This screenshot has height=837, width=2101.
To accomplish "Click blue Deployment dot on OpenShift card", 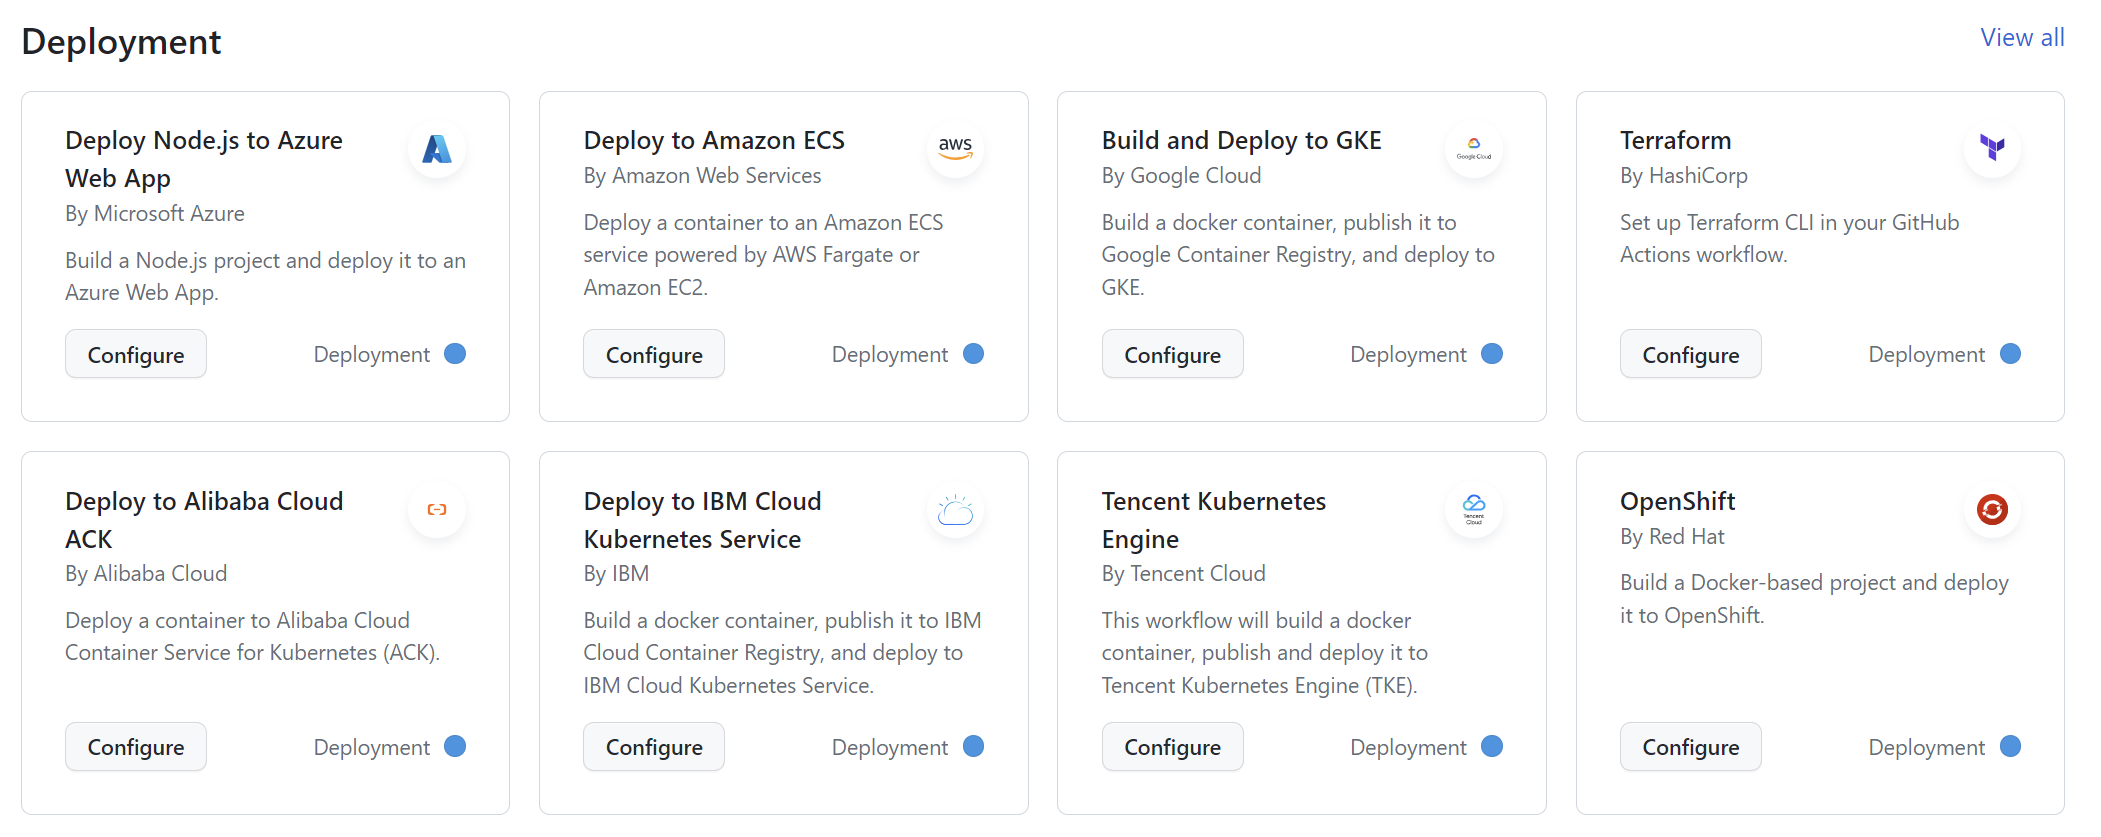I will (x=2010, y=746).
